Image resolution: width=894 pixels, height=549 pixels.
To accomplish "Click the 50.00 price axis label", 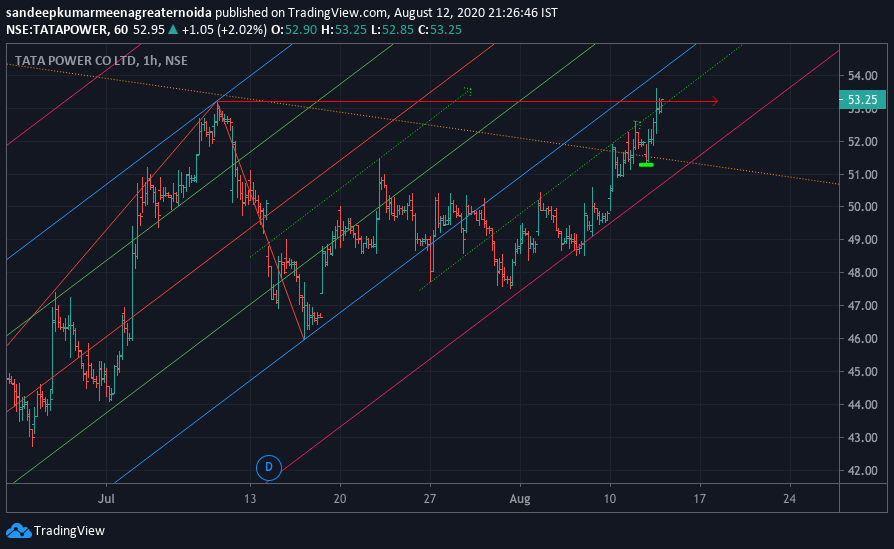I will click(863, 207).
